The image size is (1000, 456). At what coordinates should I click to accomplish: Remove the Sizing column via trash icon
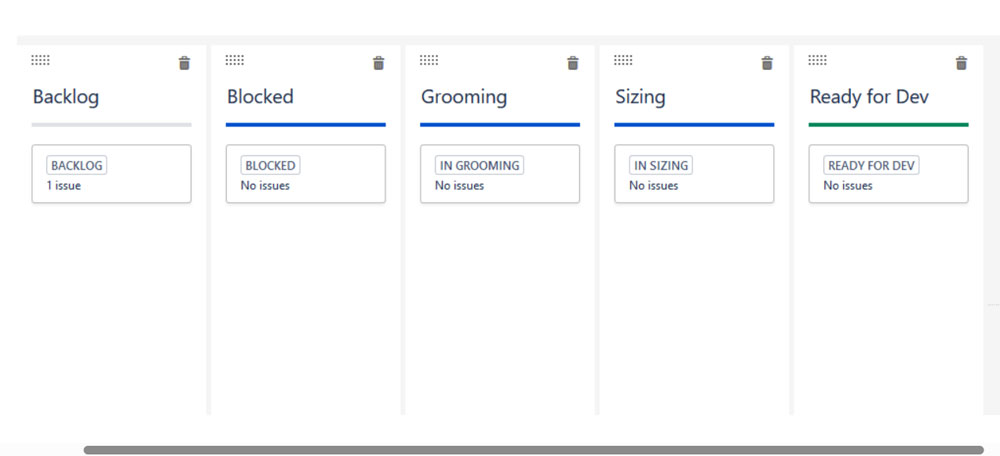(x=767, y=63)
